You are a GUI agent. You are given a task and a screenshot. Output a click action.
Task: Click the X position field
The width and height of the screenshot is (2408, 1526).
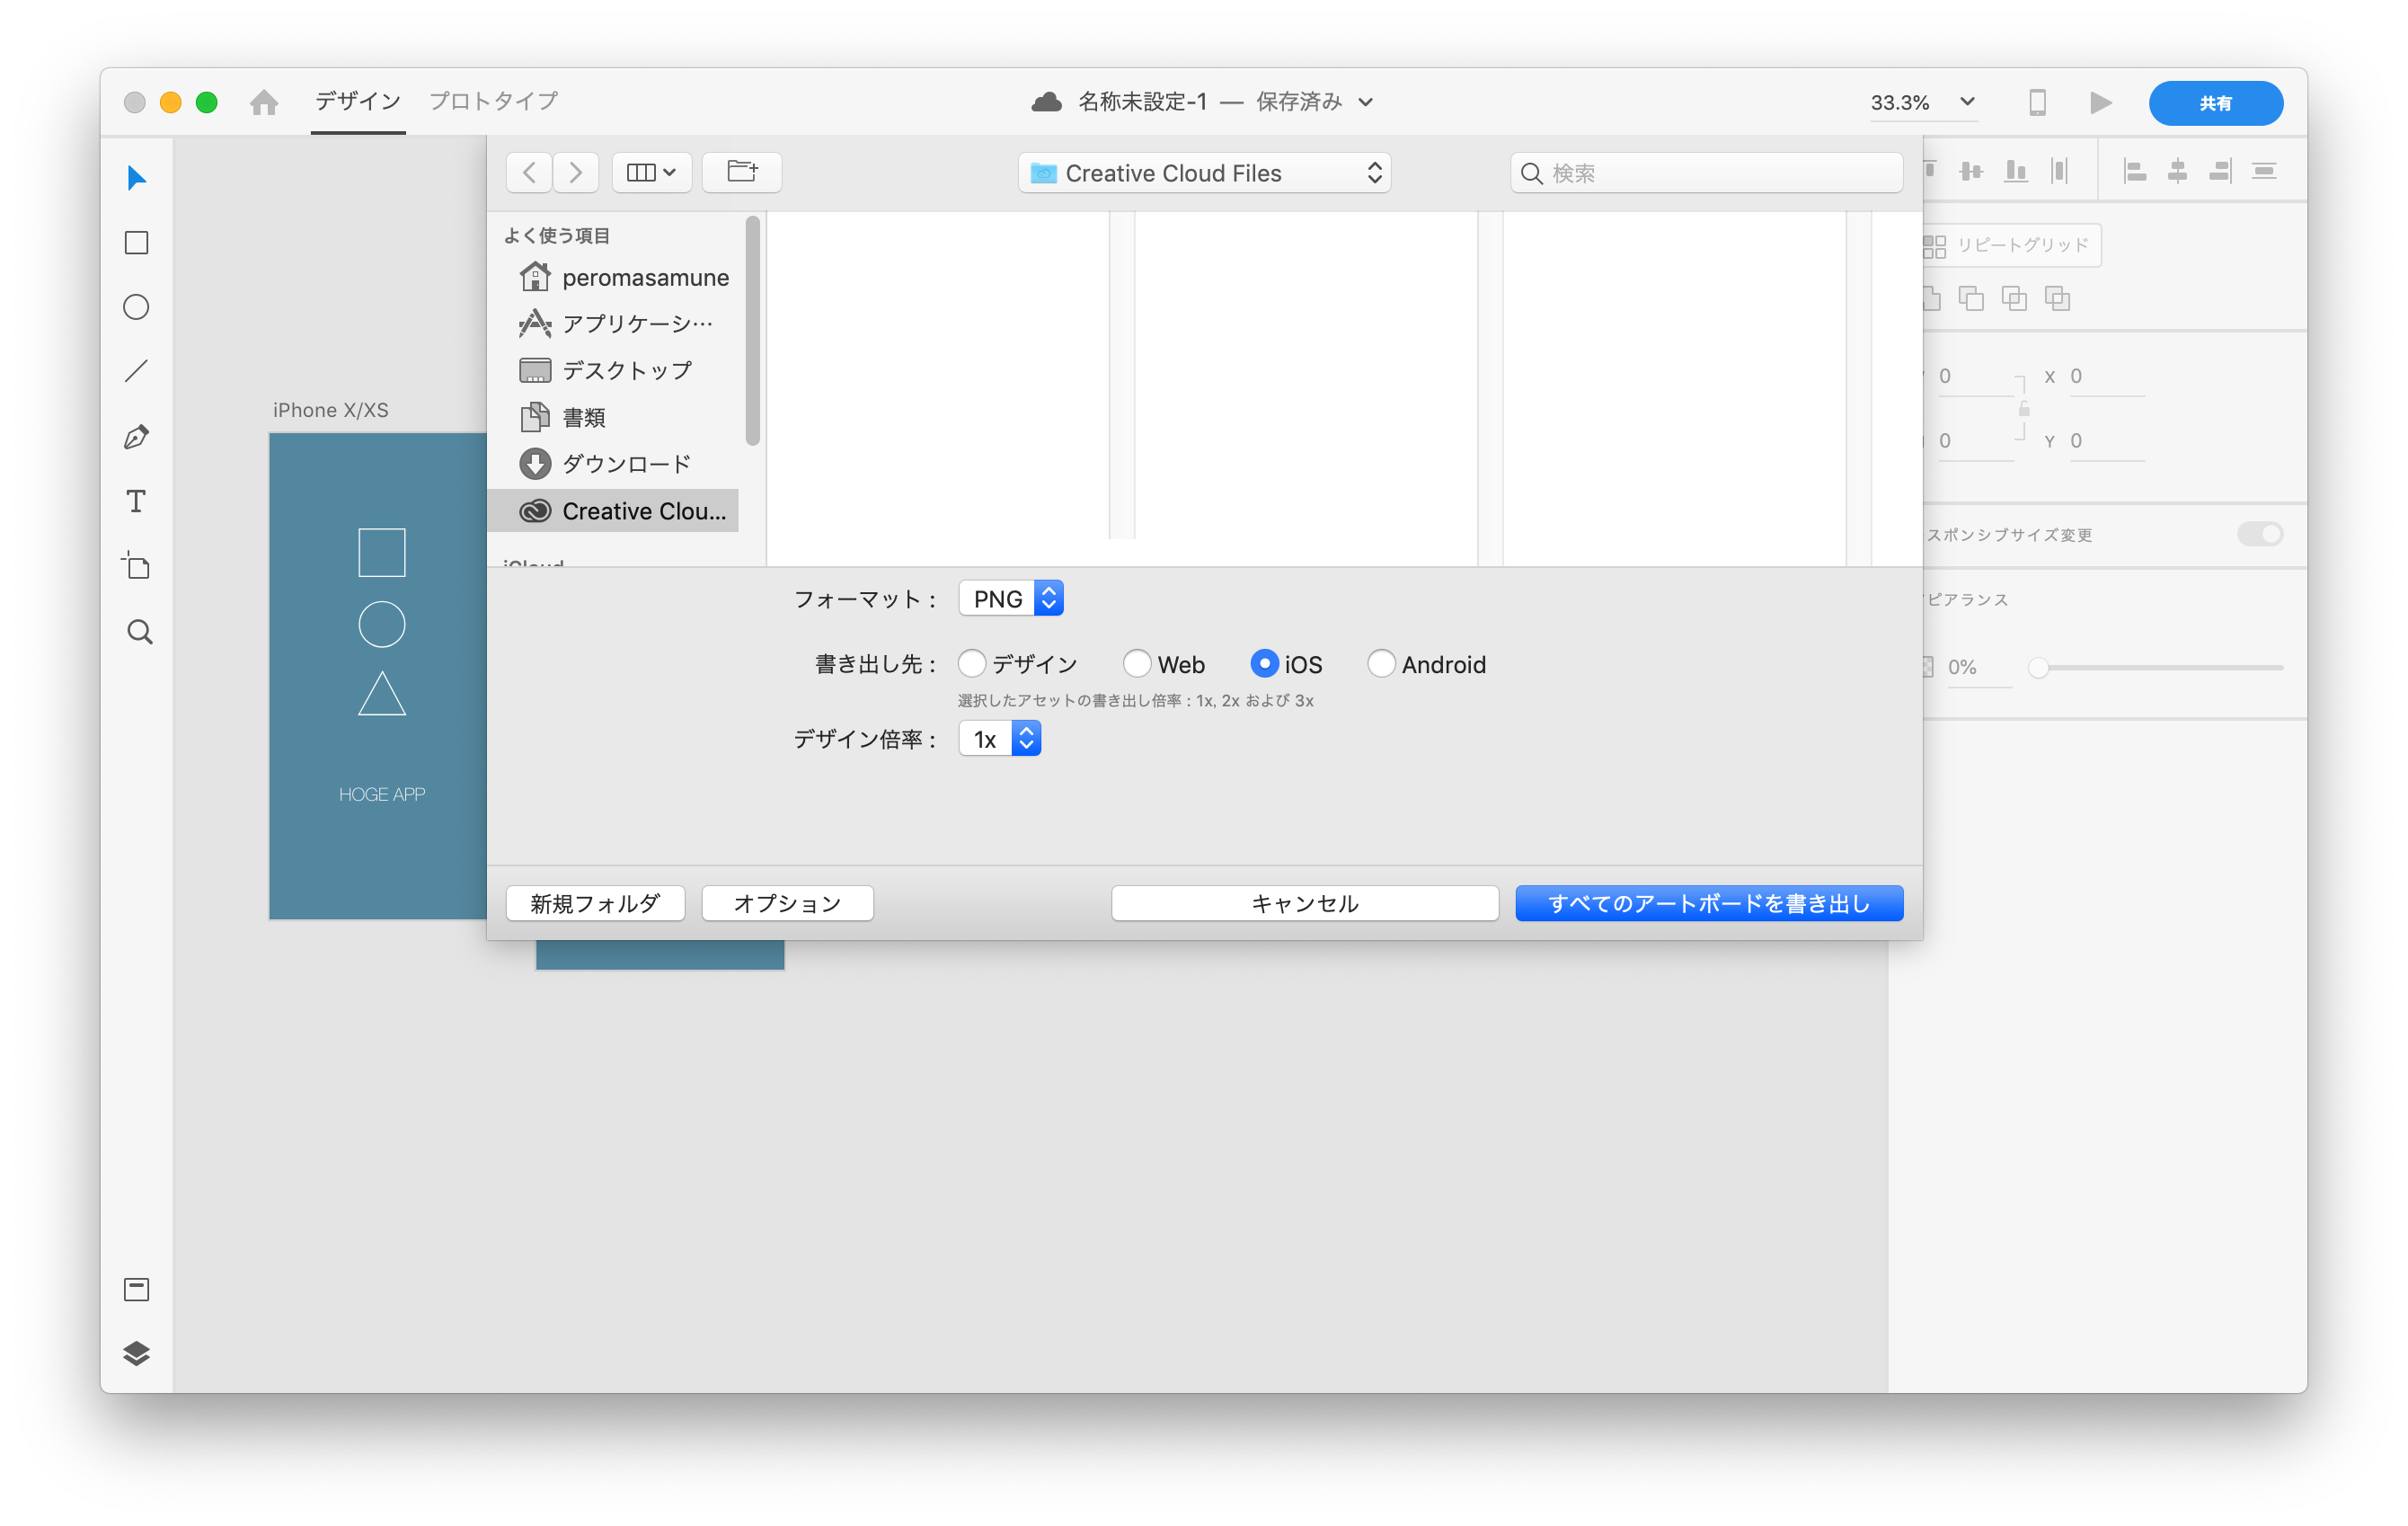(2107, 377)
